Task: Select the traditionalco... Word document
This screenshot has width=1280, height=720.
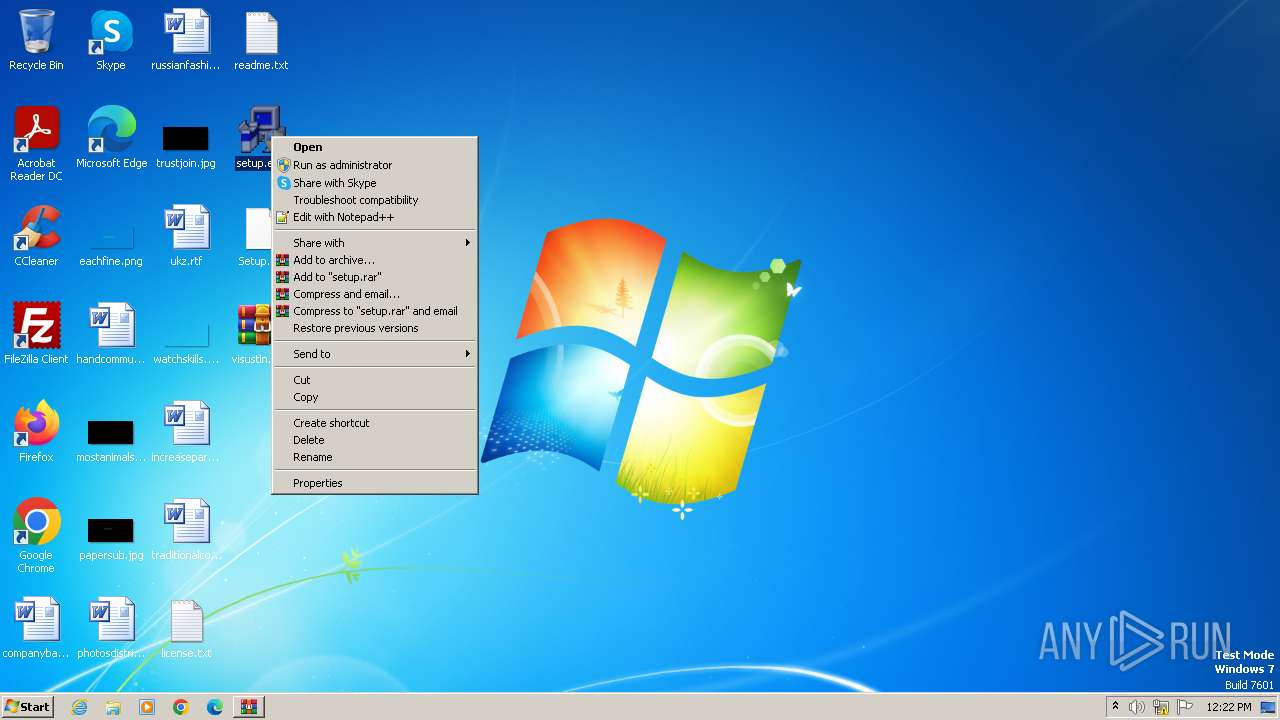Action: pyautogui.click(x=186, y=530)
